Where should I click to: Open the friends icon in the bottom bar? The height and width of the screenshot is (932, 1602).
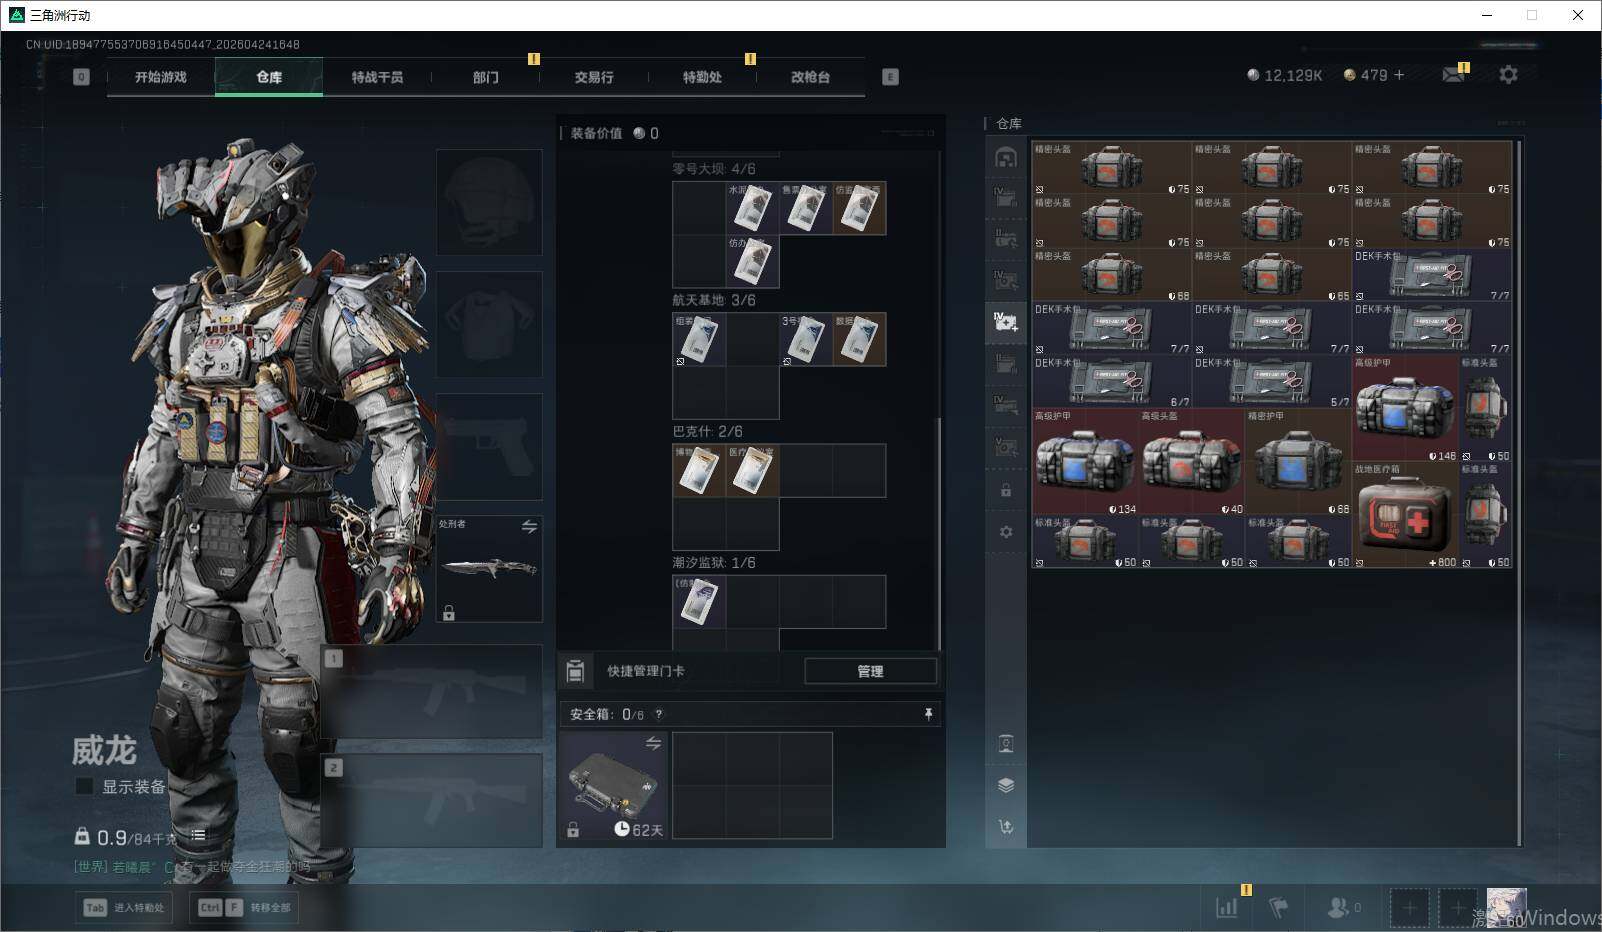click(1337, 907)
